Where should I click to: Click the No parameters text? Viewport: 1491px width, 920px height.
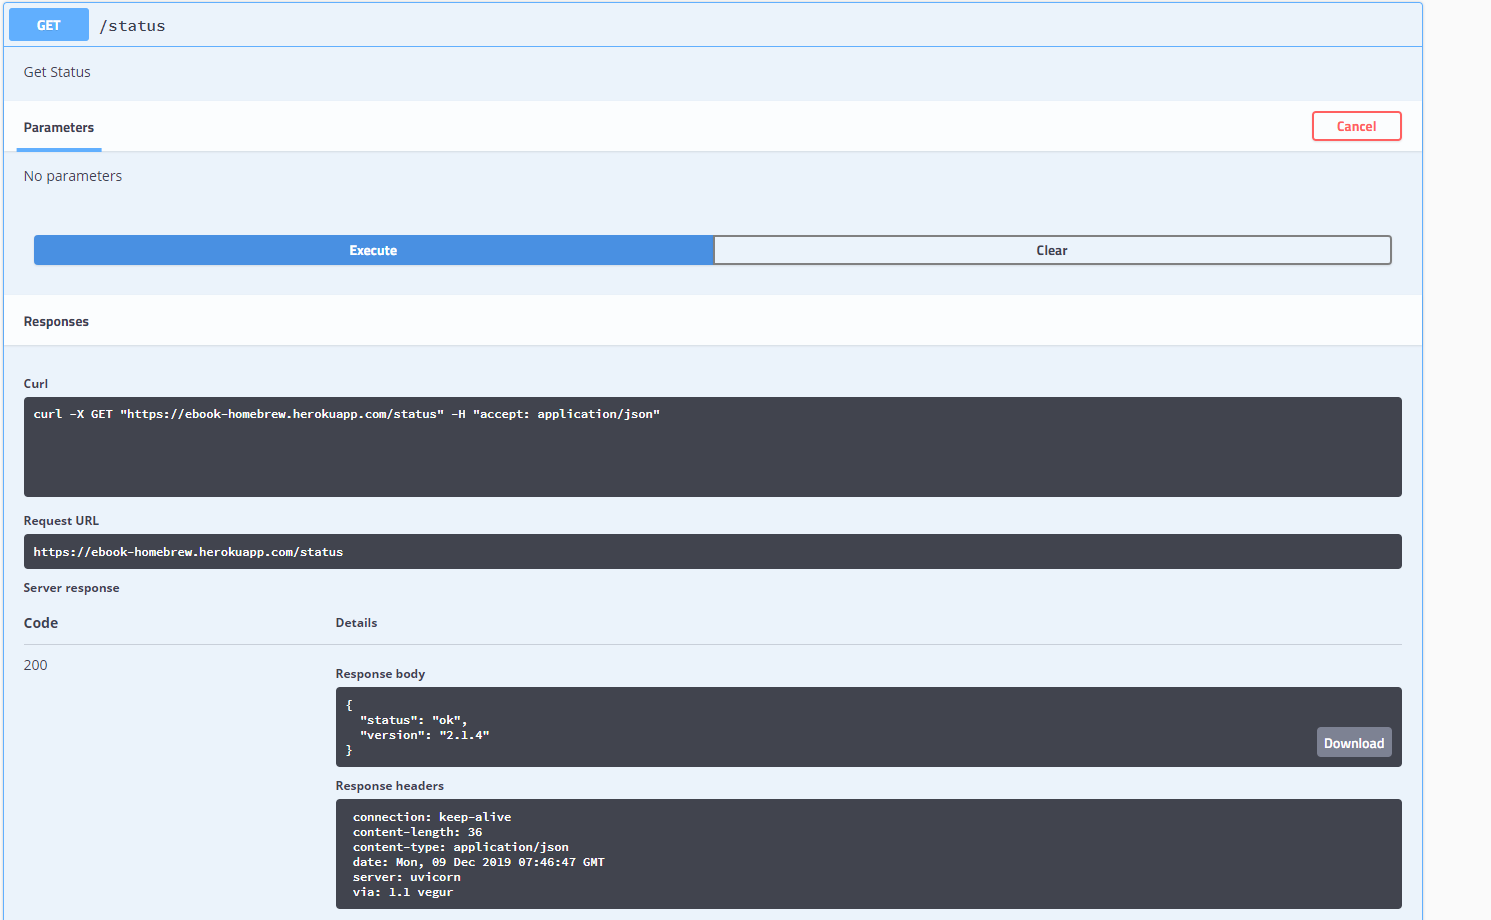click(x=73, y=176)
